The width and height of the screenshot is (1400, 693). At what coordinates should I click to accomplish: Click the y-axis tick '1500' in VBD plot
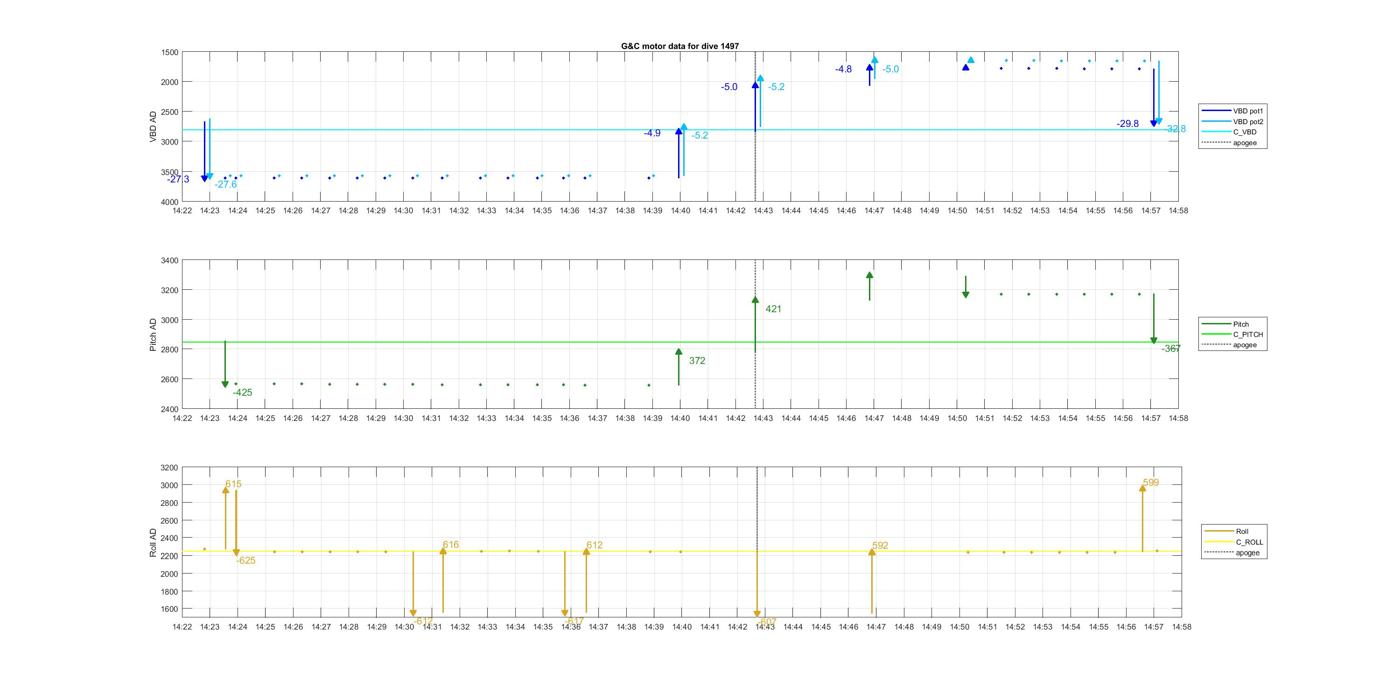169,52
